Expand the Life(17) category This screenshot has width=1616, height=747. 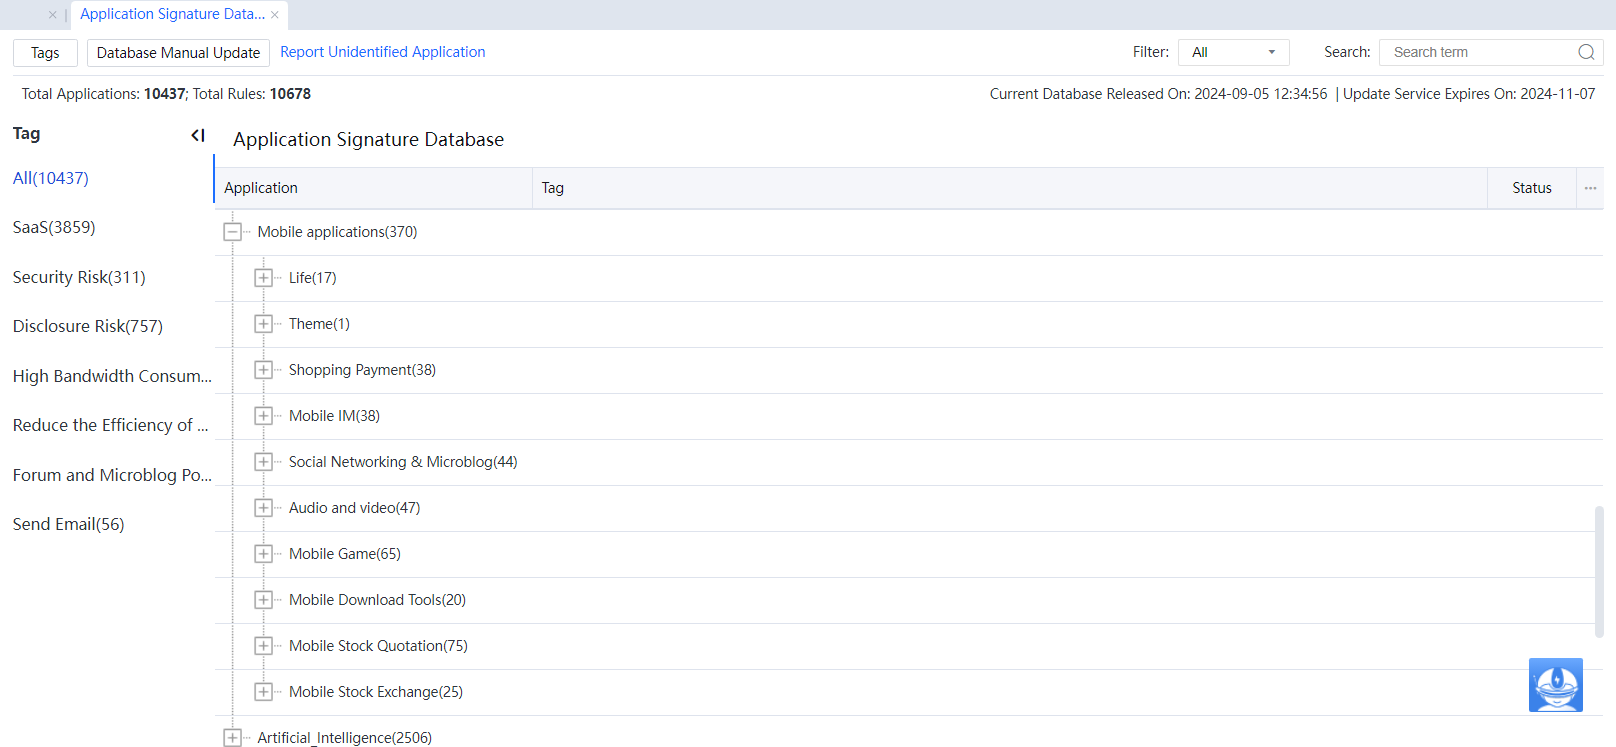263,278
